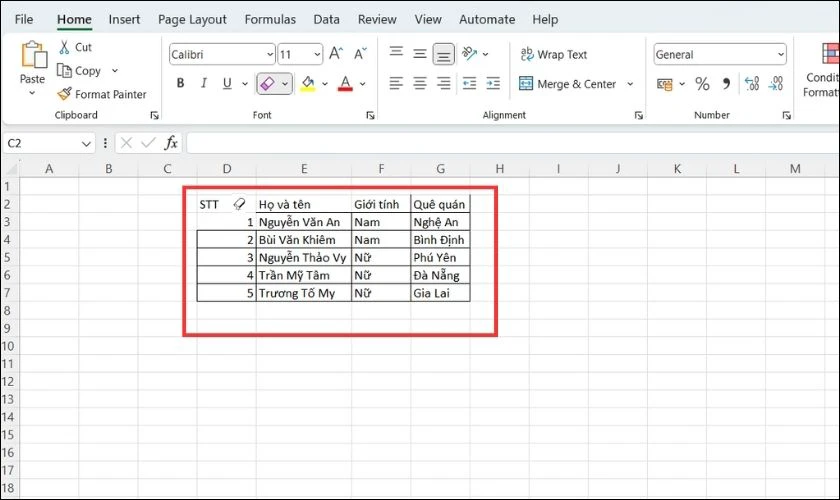
Task: Select column header E
Action: pyautogui.click(x=304, y=169)
